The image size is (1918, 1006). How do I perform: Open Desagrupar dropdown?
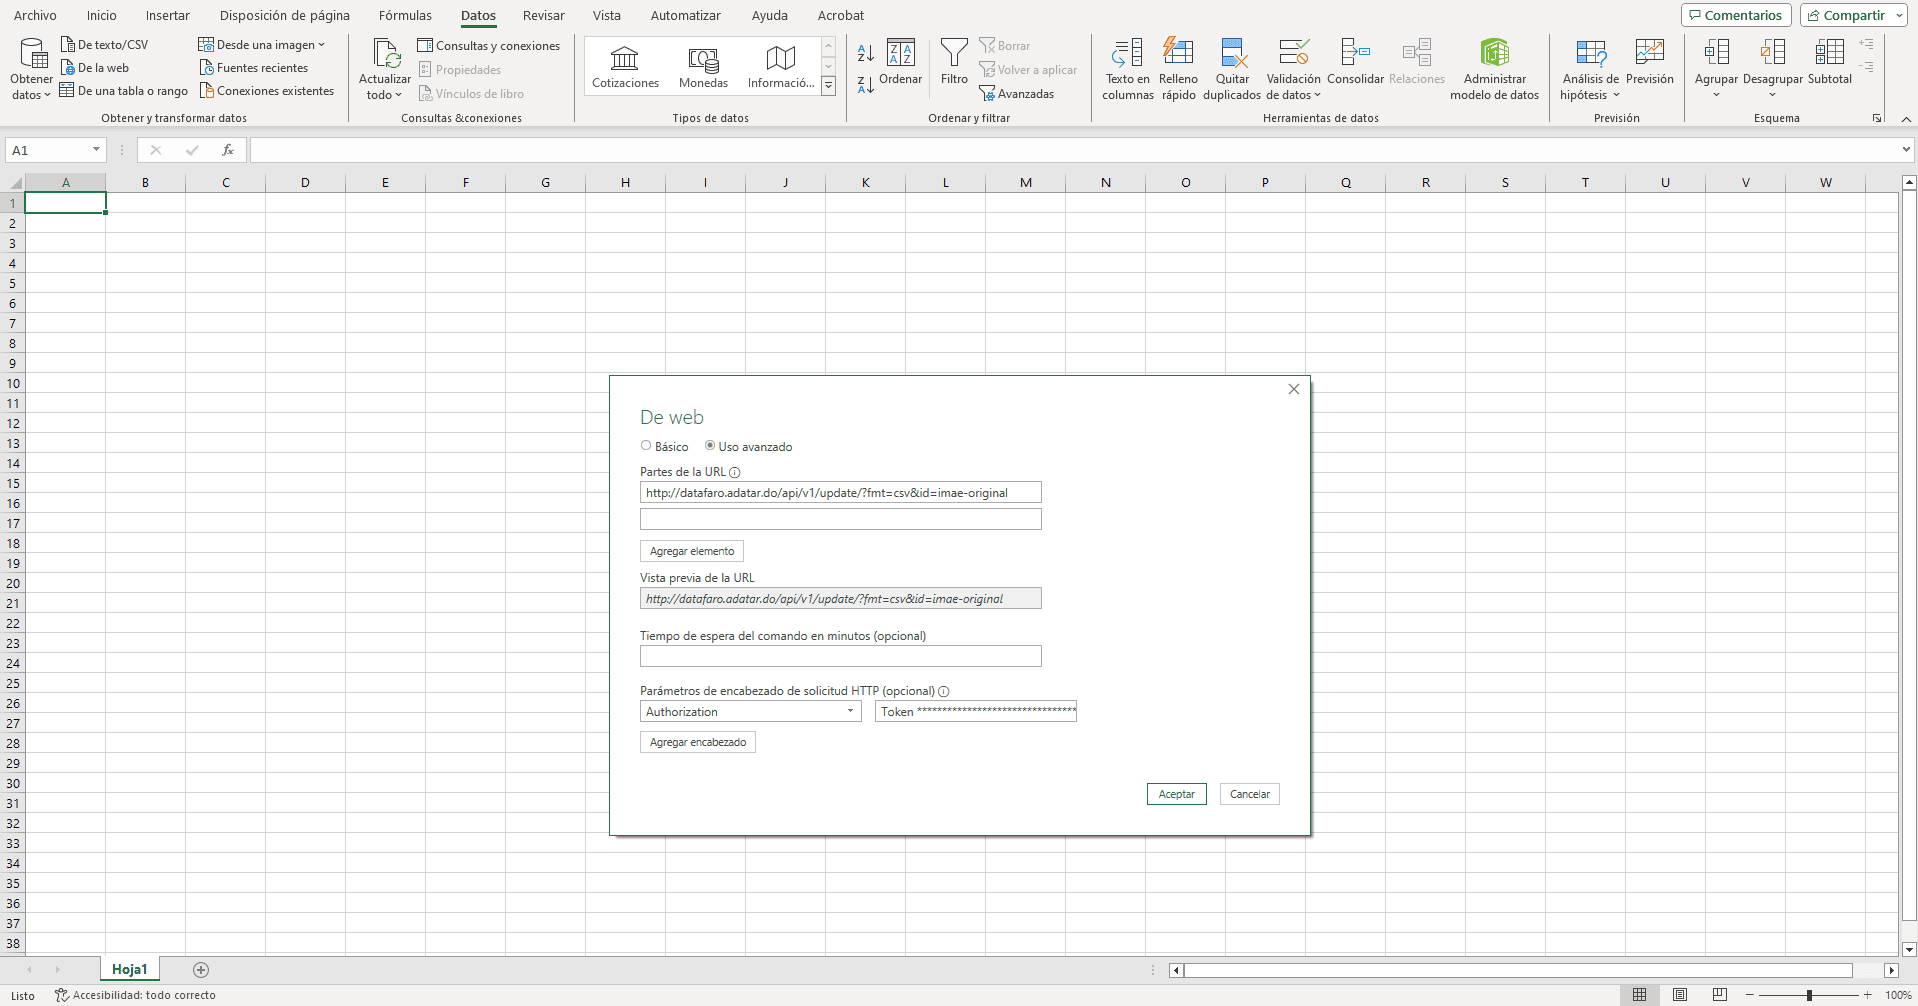(x=1772, y=95)
